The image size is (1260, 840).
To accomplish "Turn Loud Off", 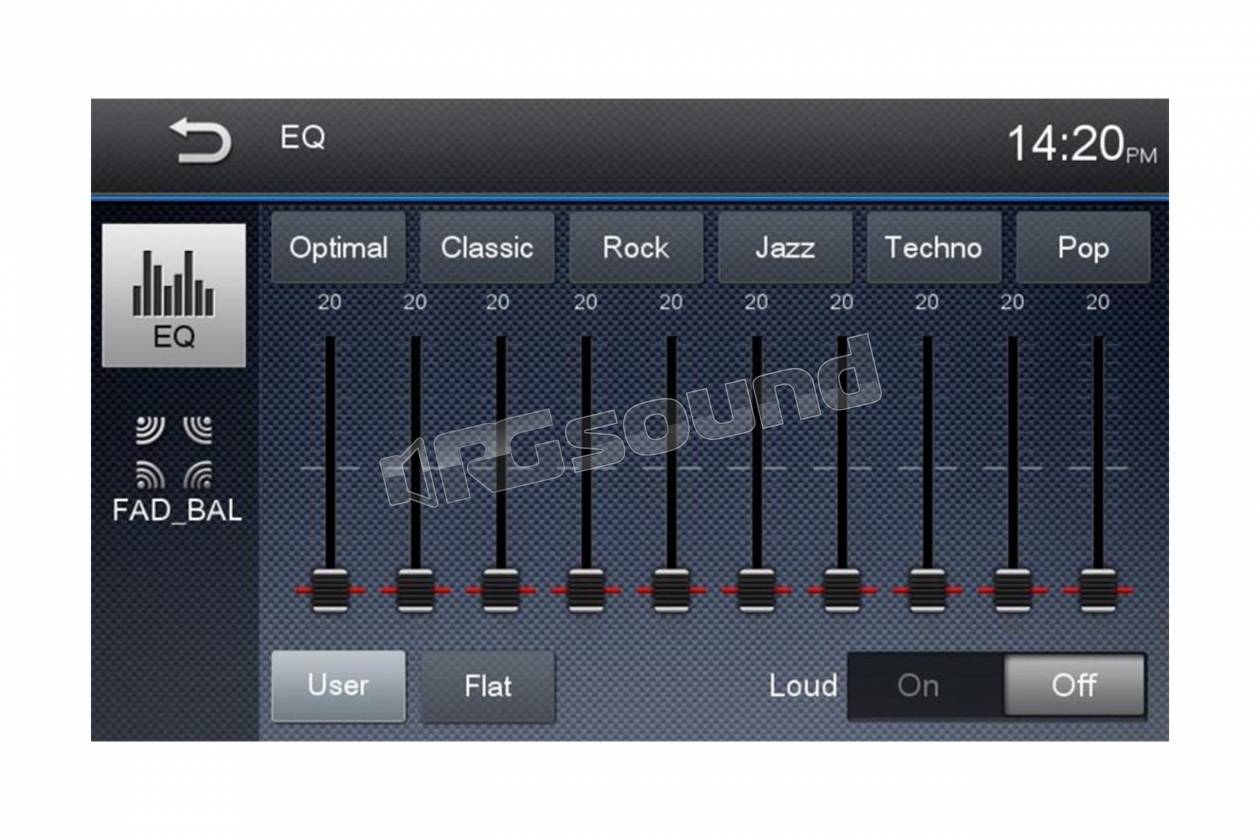I will 1074,686.
